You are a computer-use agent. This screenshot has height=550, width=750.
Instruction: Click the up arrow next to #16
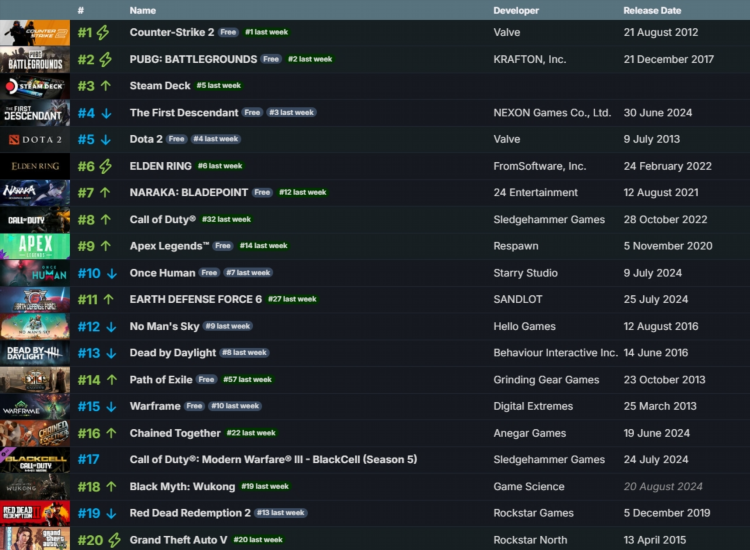click(x=111, y=433)
